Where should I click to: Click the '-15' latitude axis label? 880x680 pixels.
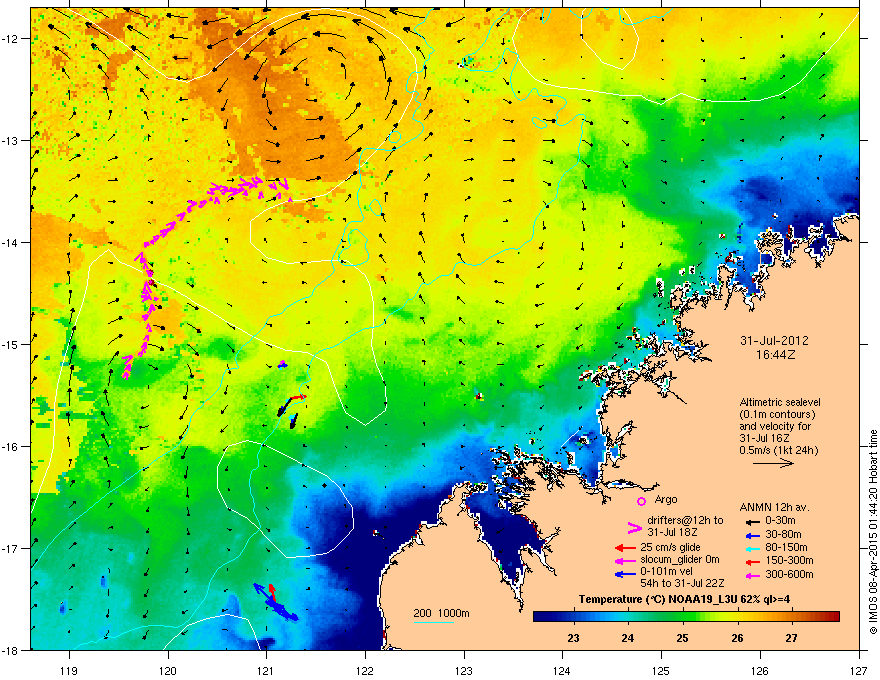click(x=11, y=344)
